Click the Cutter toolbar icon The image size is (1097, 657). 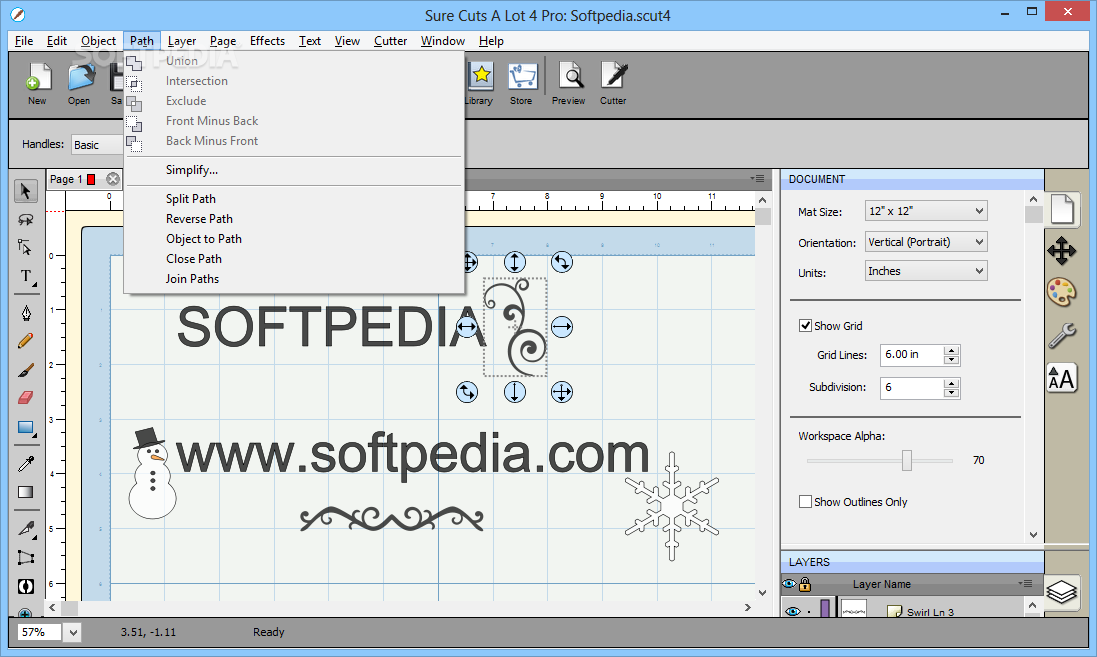[614, 83]
